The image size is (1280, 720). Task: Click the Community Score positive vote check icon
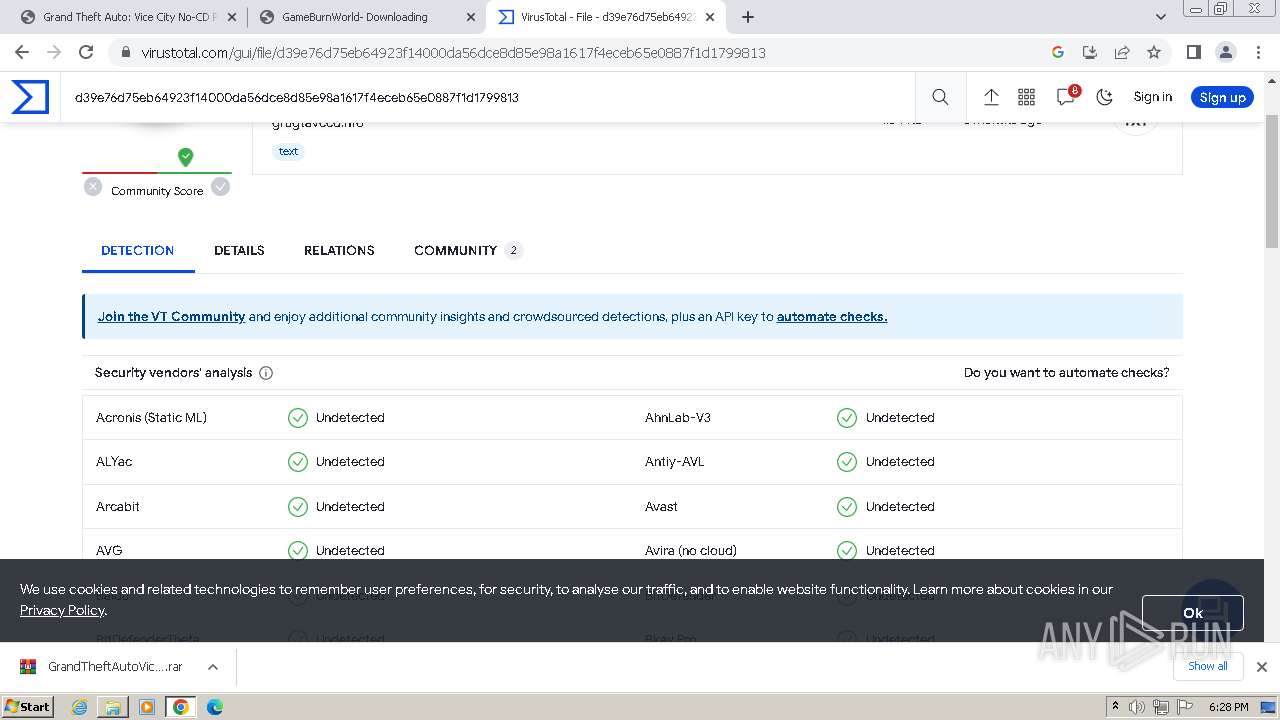pos(220,186)
